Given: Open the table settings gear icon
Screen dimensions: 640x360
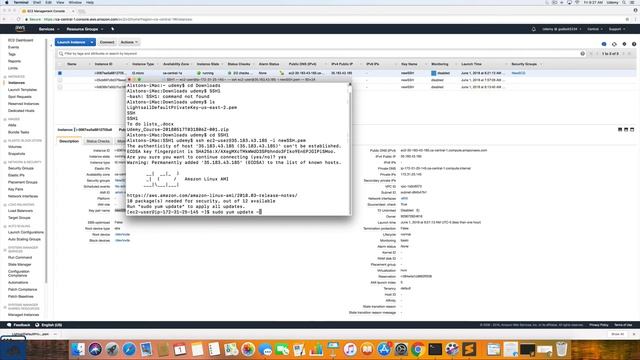Looking at the screenshot, I should (x=624, y=44).
